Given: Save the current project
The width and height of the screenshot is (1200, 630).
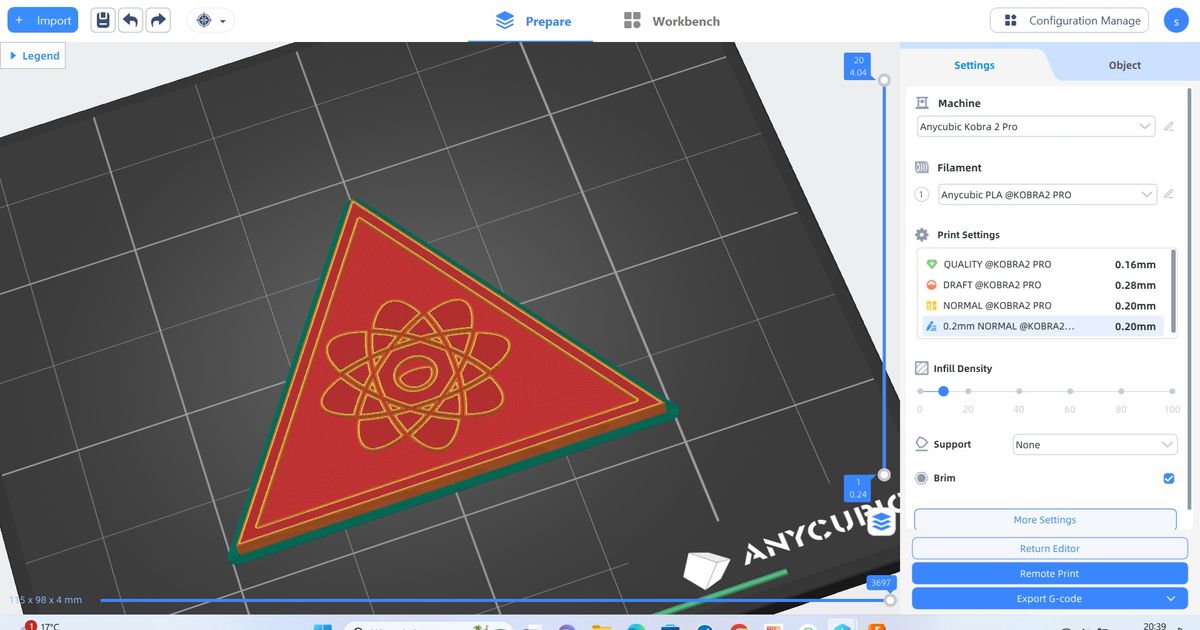Looking at the screenshot, I should click(103, 19).
